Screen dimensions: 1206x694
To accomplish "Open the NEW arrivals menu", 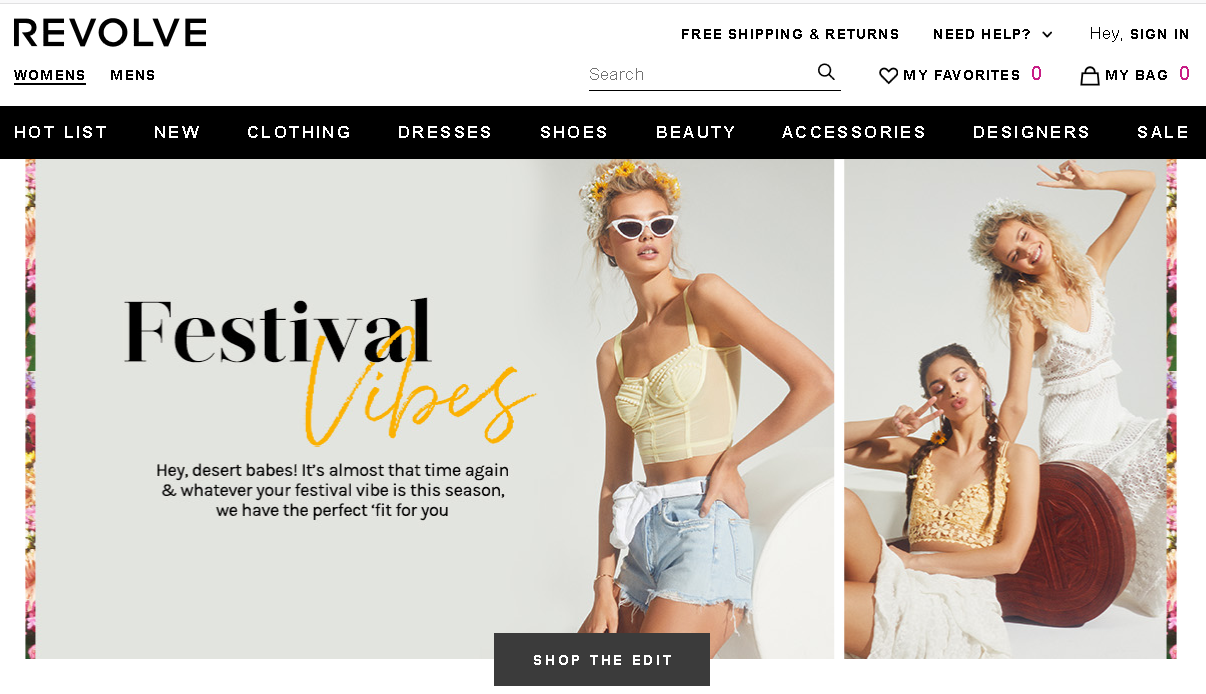I will 177,132.
